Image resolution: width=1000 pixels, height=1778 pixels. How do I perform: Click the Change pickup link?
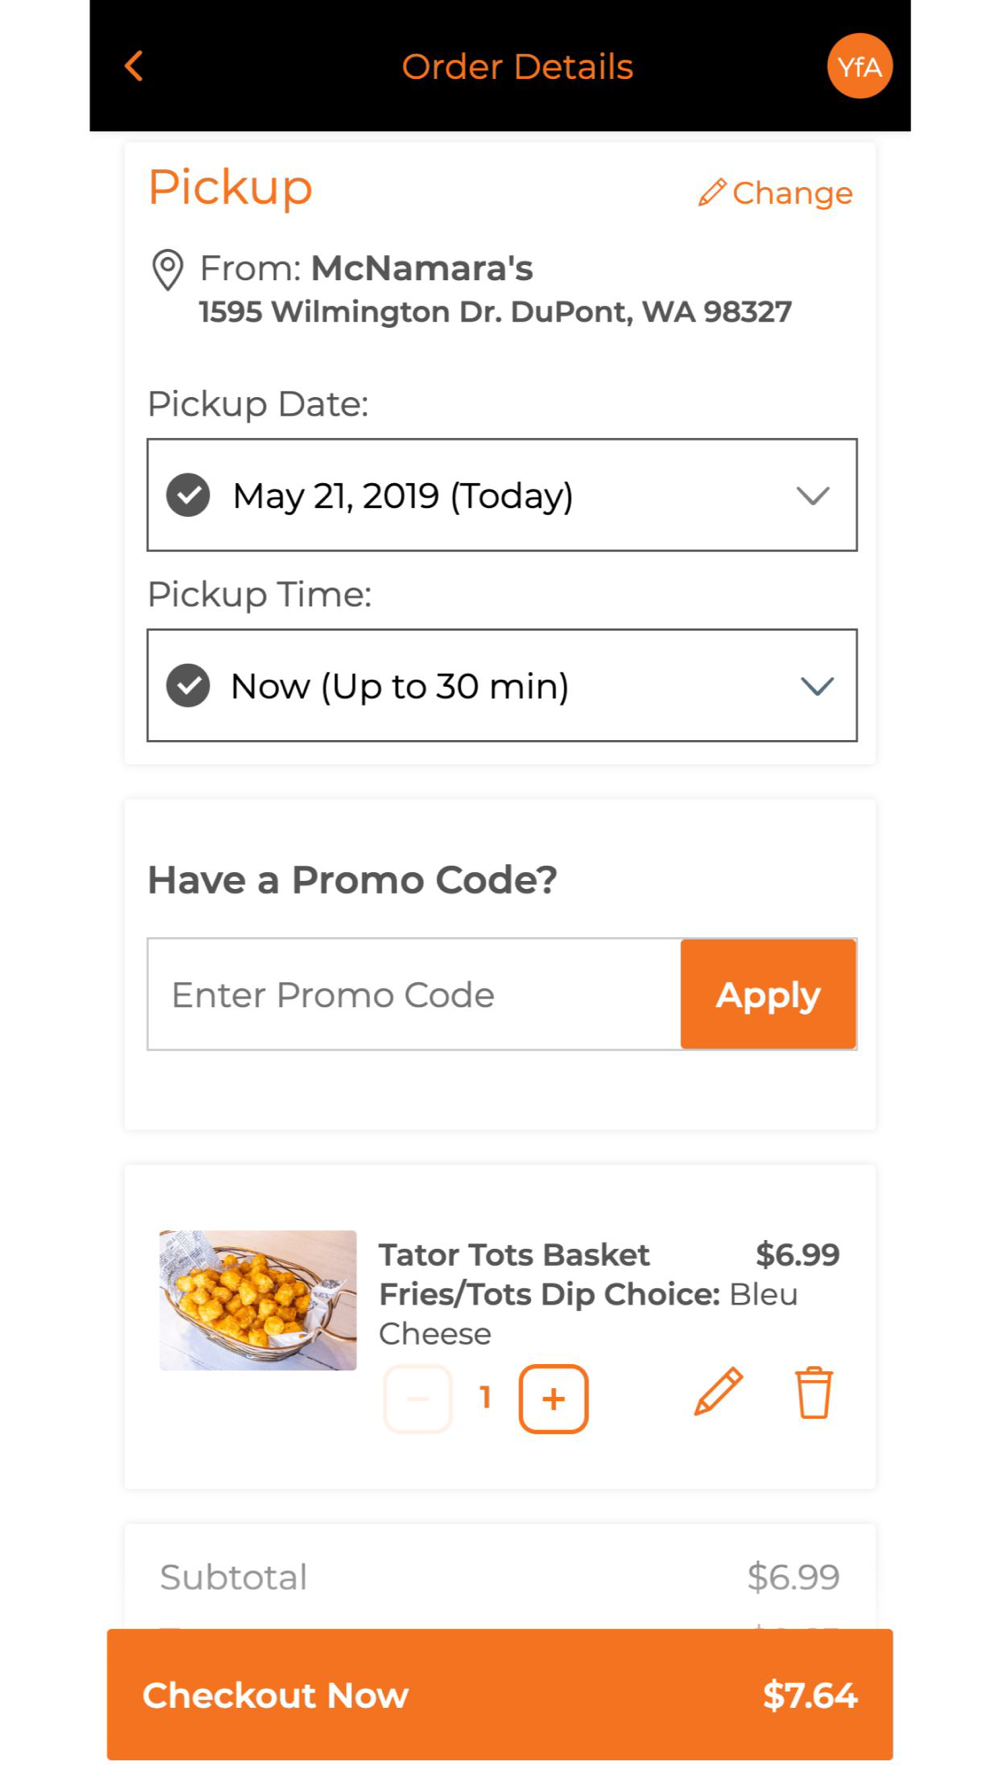click(791, 193)
